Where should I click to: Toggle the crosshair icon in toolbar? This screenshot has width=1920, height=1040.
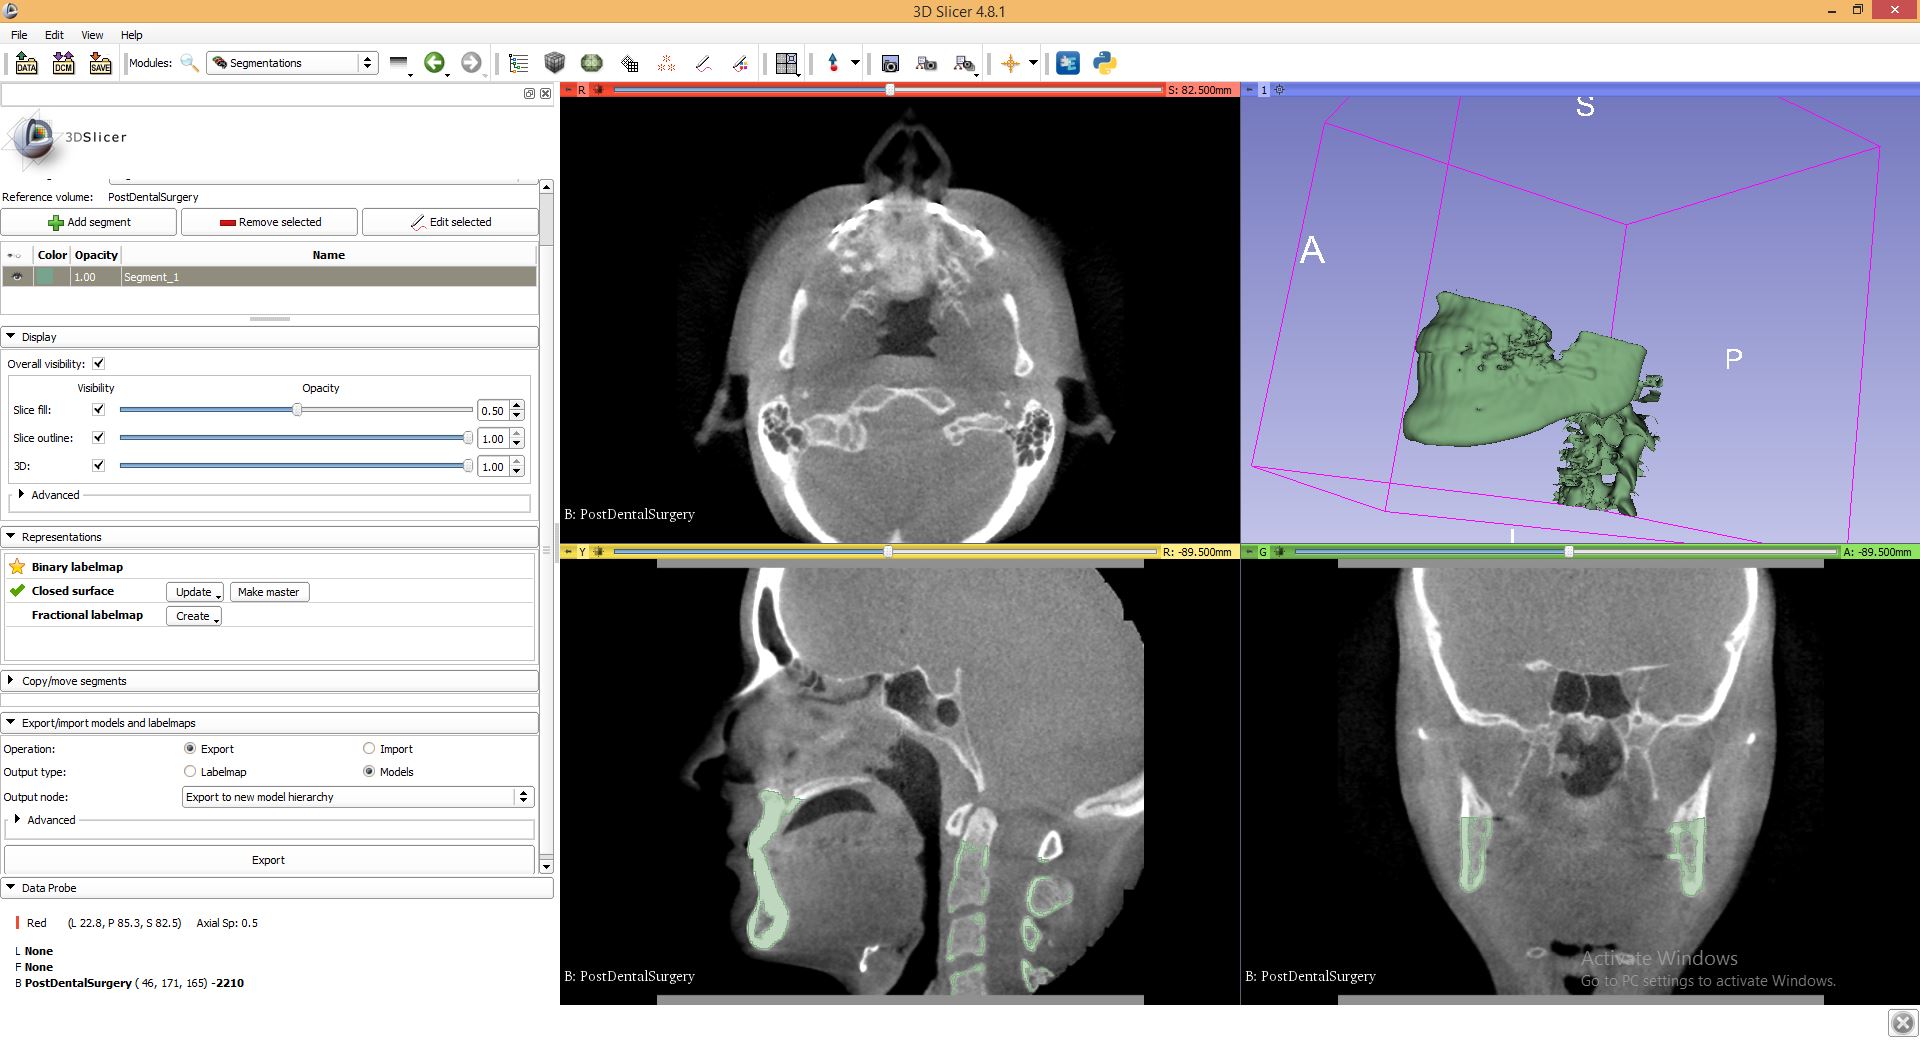[1010, 63]
